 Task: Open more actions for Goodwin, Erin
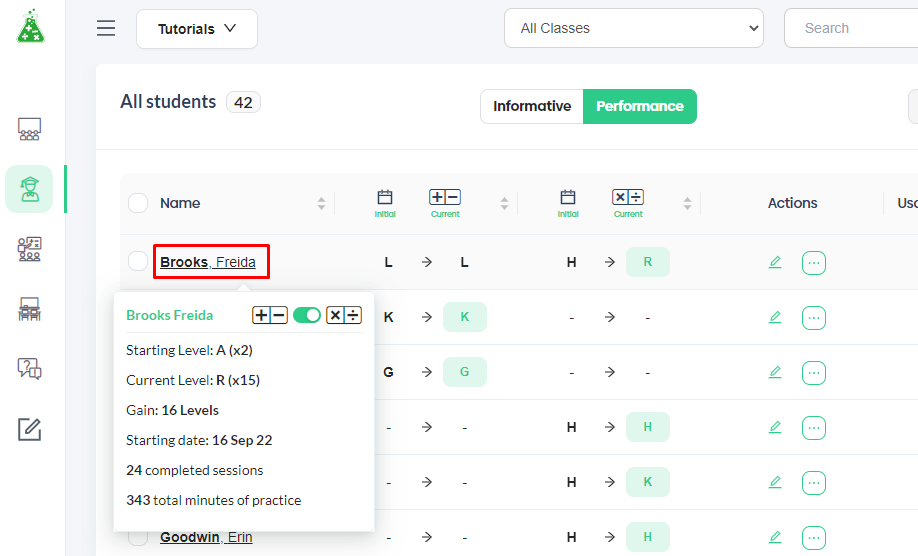pos(814,538)
